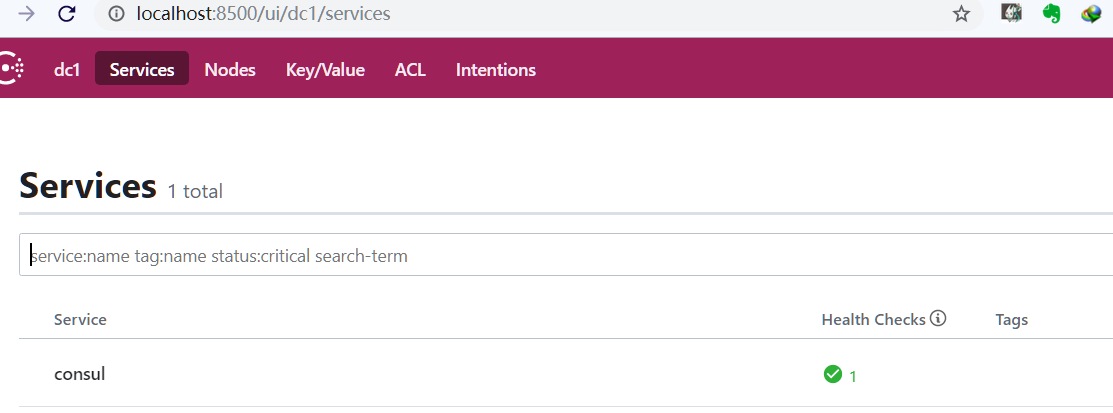
Task: Click the green passing check icon
Action: pos(832,374)
